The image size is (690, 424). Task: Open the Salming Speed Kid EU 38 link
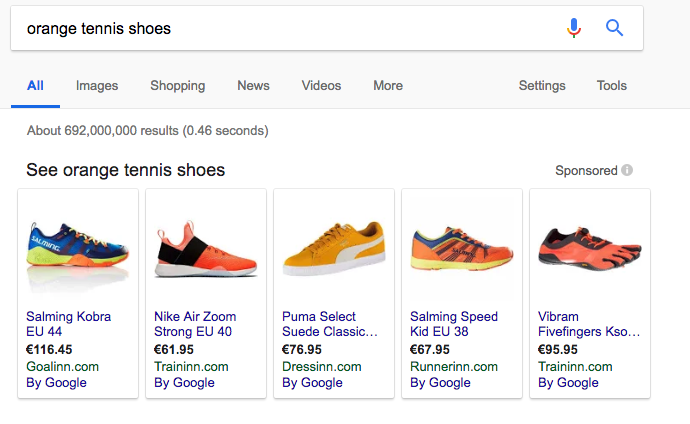tap(454, 324)
